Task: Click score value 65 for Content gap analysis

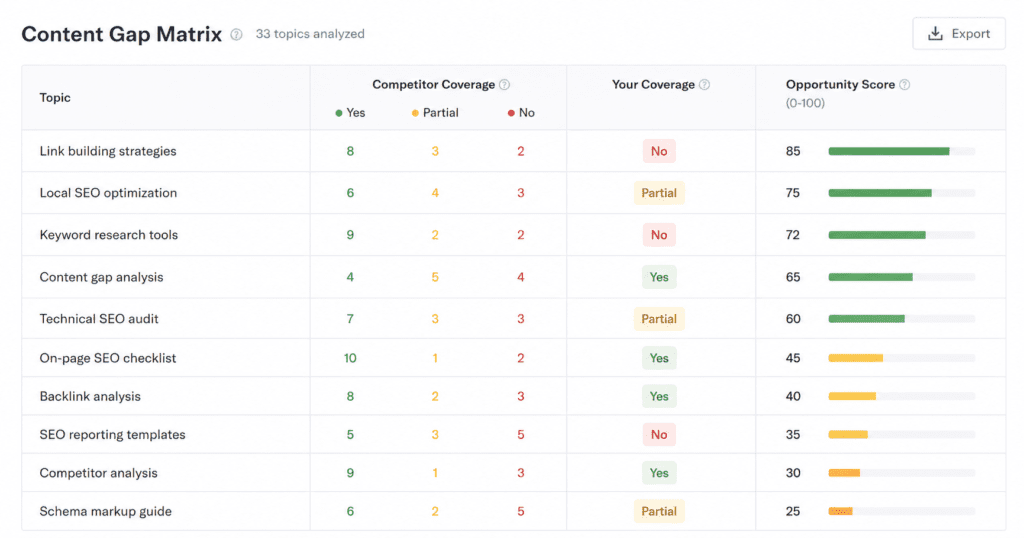Action: pyautogui.click(x=793, y=277)
